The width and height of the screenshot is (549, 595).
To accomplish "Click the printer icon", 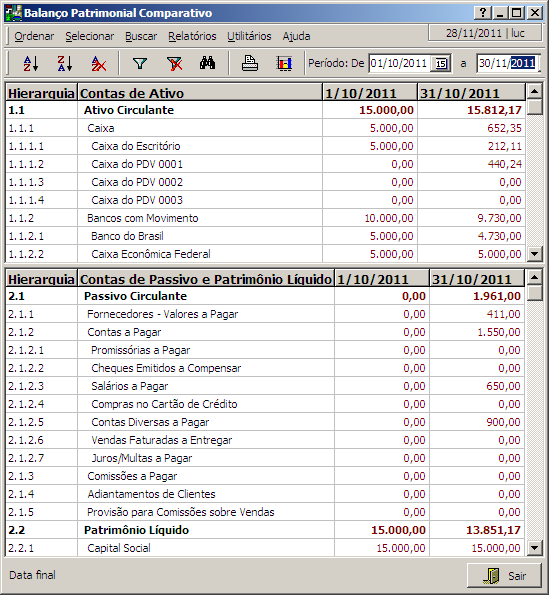I will [x=250, y=63].
